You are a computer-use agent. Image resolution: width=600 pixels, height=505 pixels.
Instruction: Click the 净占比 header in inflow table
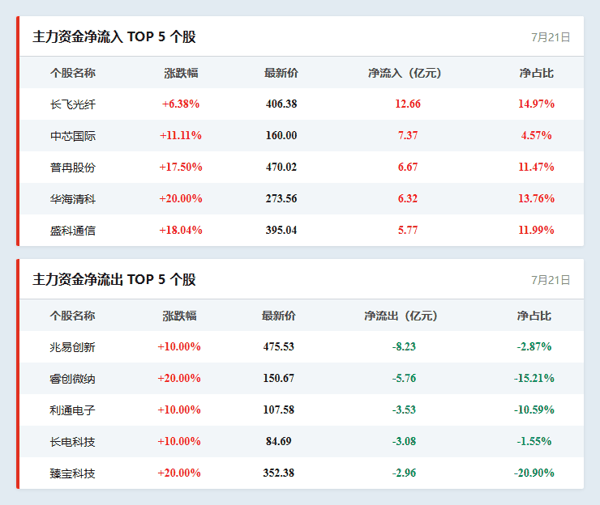[x=536, y=73]
